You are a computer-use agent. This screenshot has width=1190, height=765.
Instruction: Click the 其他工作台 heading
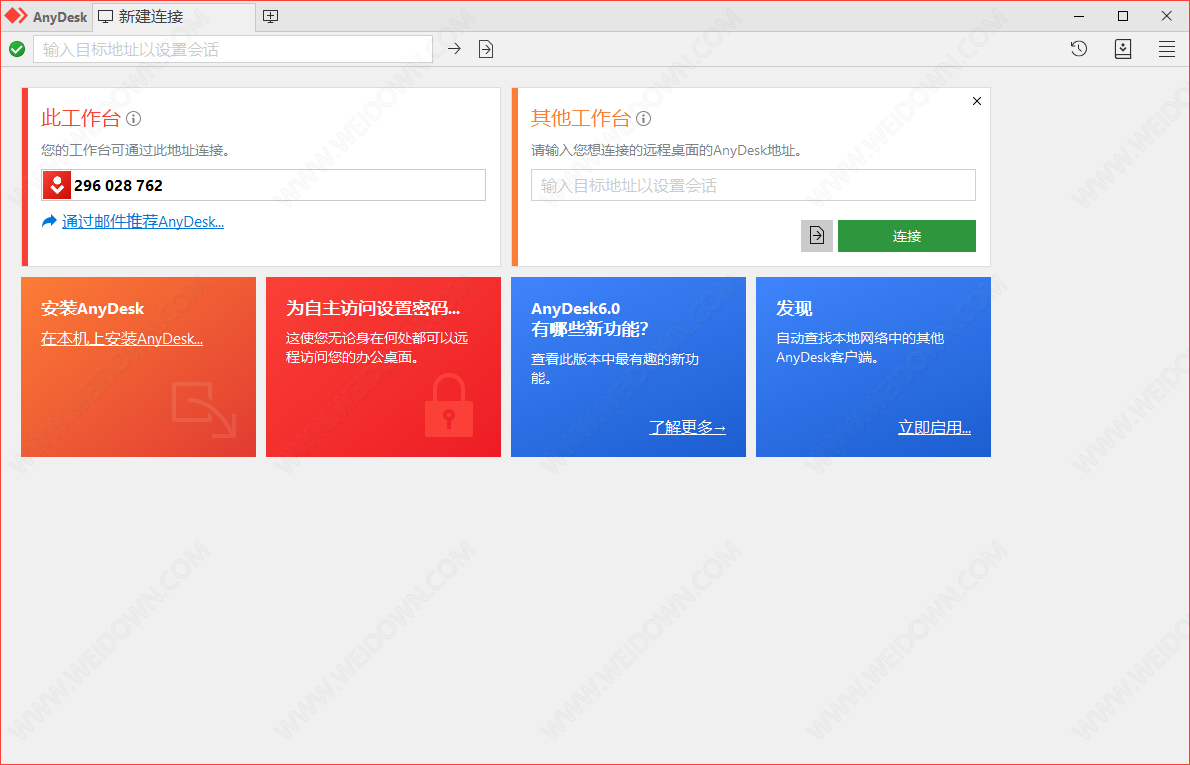[581, 118]
